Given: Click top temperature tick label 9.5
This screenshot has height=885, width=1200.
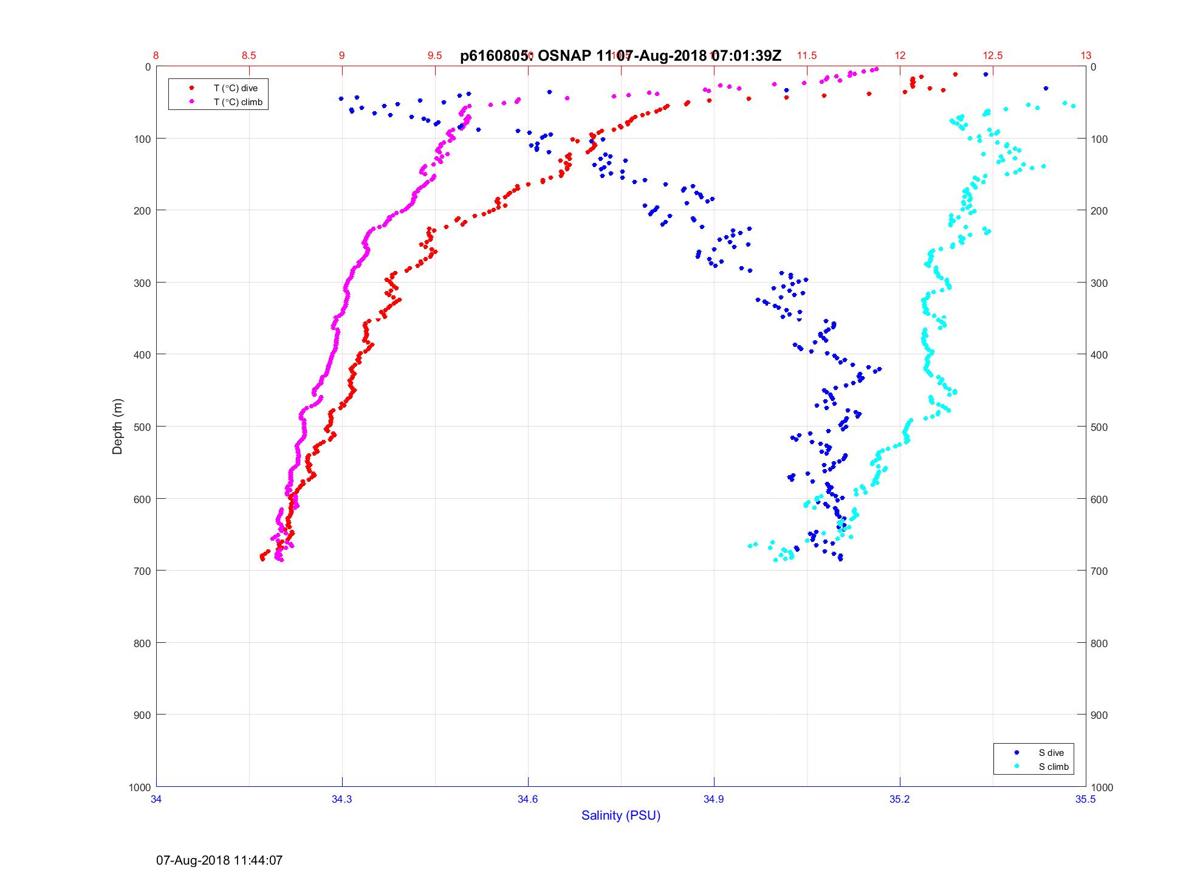Looking at the screenshot, I should tap(435, 56).
